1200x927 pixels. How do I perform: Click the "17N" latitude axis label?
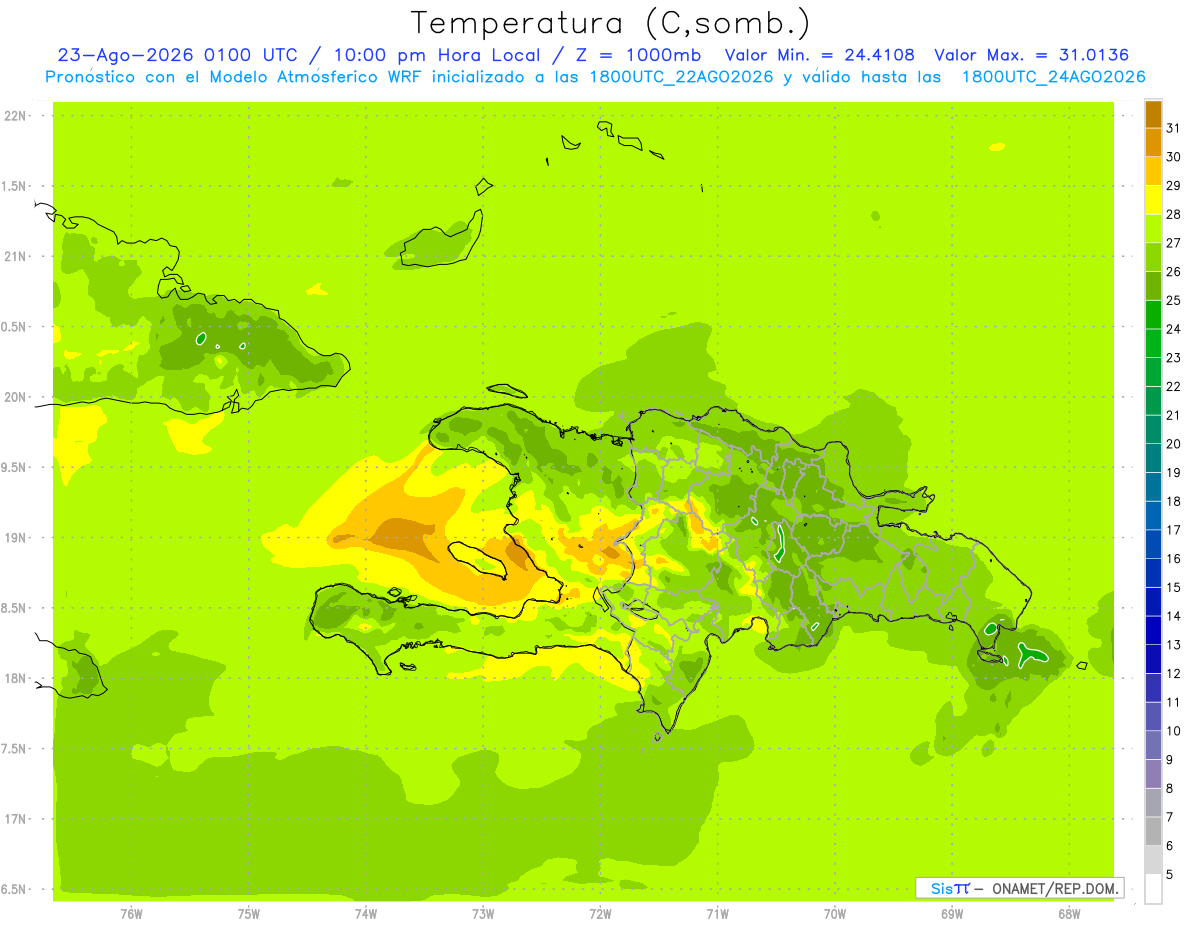[15, 819]
